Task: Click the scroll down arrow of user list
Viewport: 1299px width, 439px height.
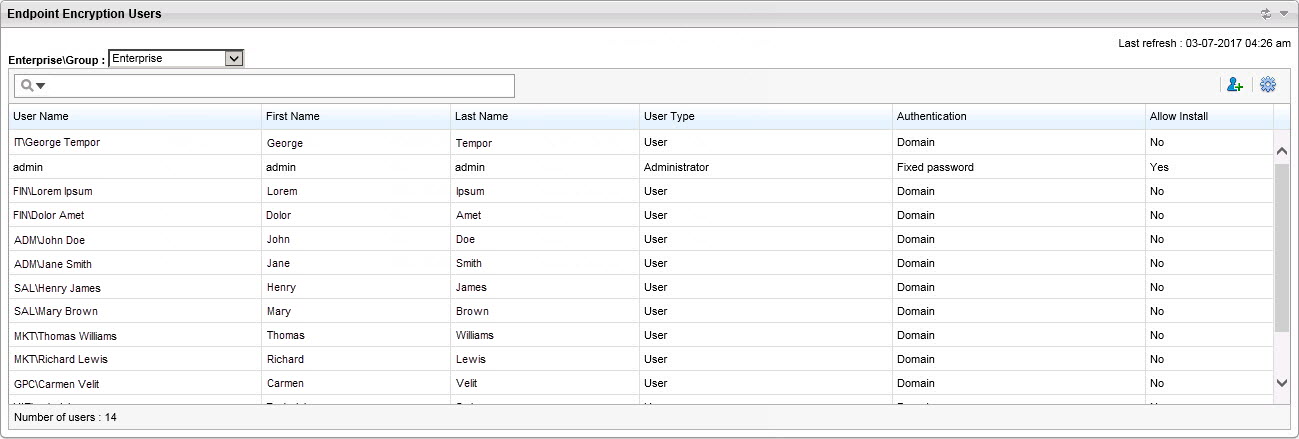Action: 1282,382
